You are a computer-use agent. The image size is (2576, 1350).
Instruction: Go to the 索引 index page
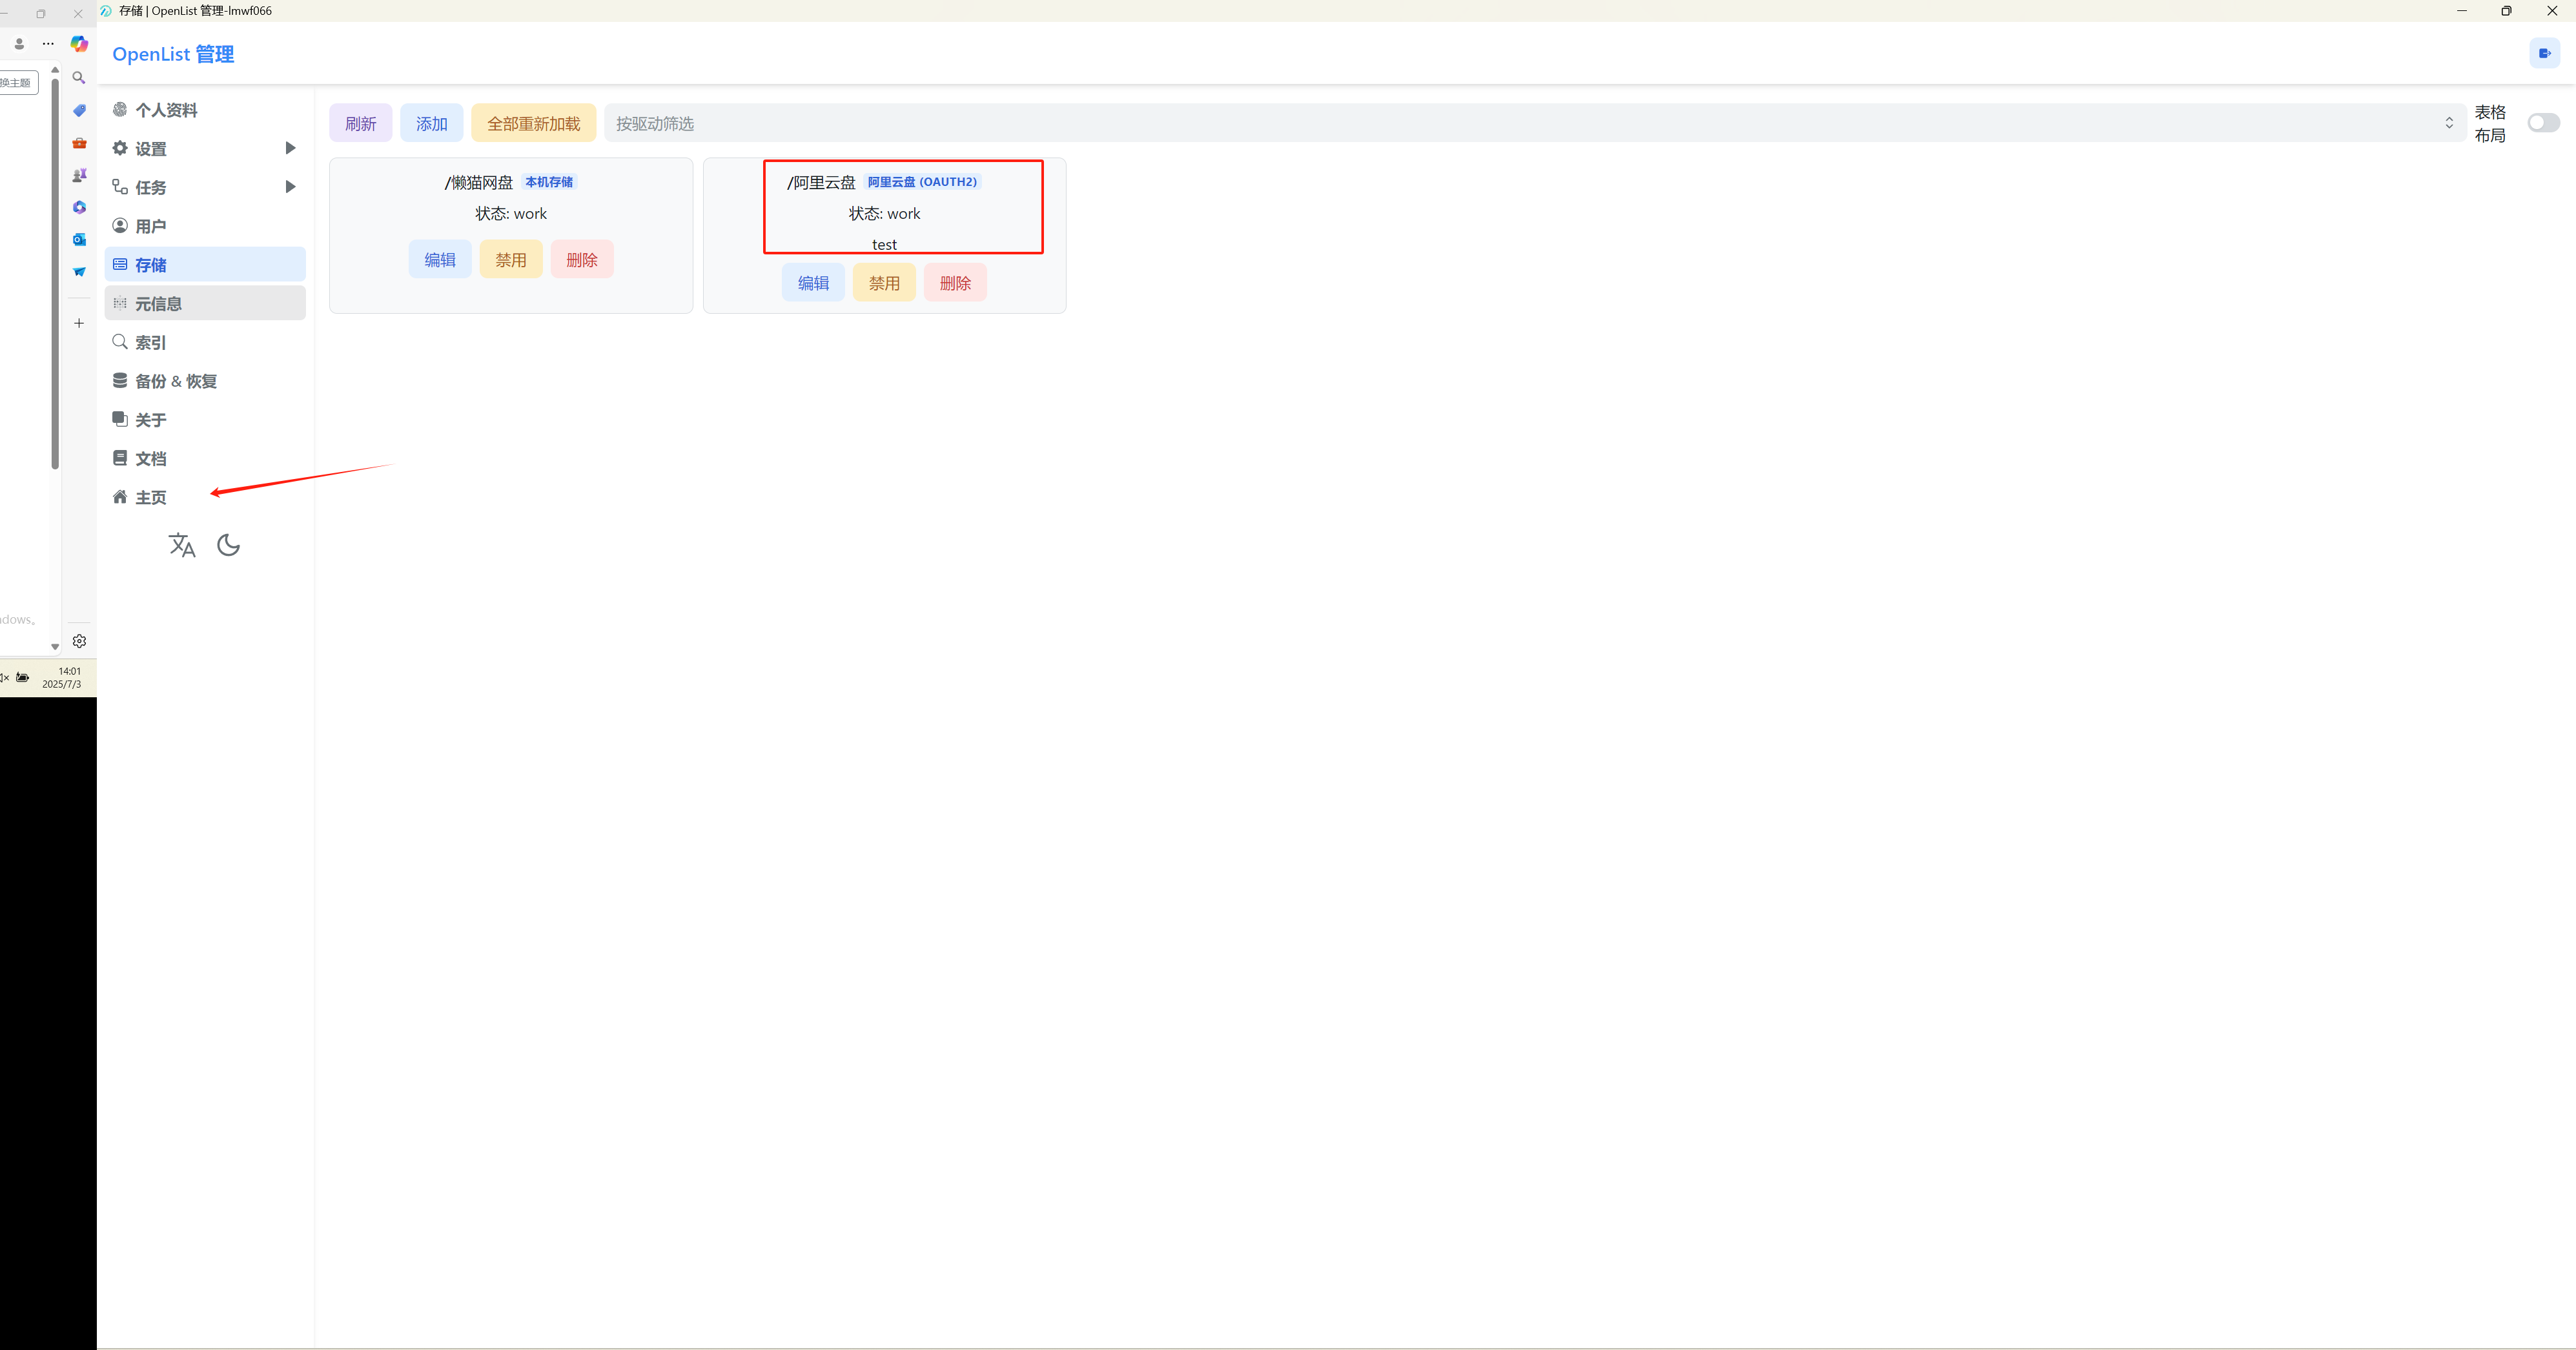point(205,342)
